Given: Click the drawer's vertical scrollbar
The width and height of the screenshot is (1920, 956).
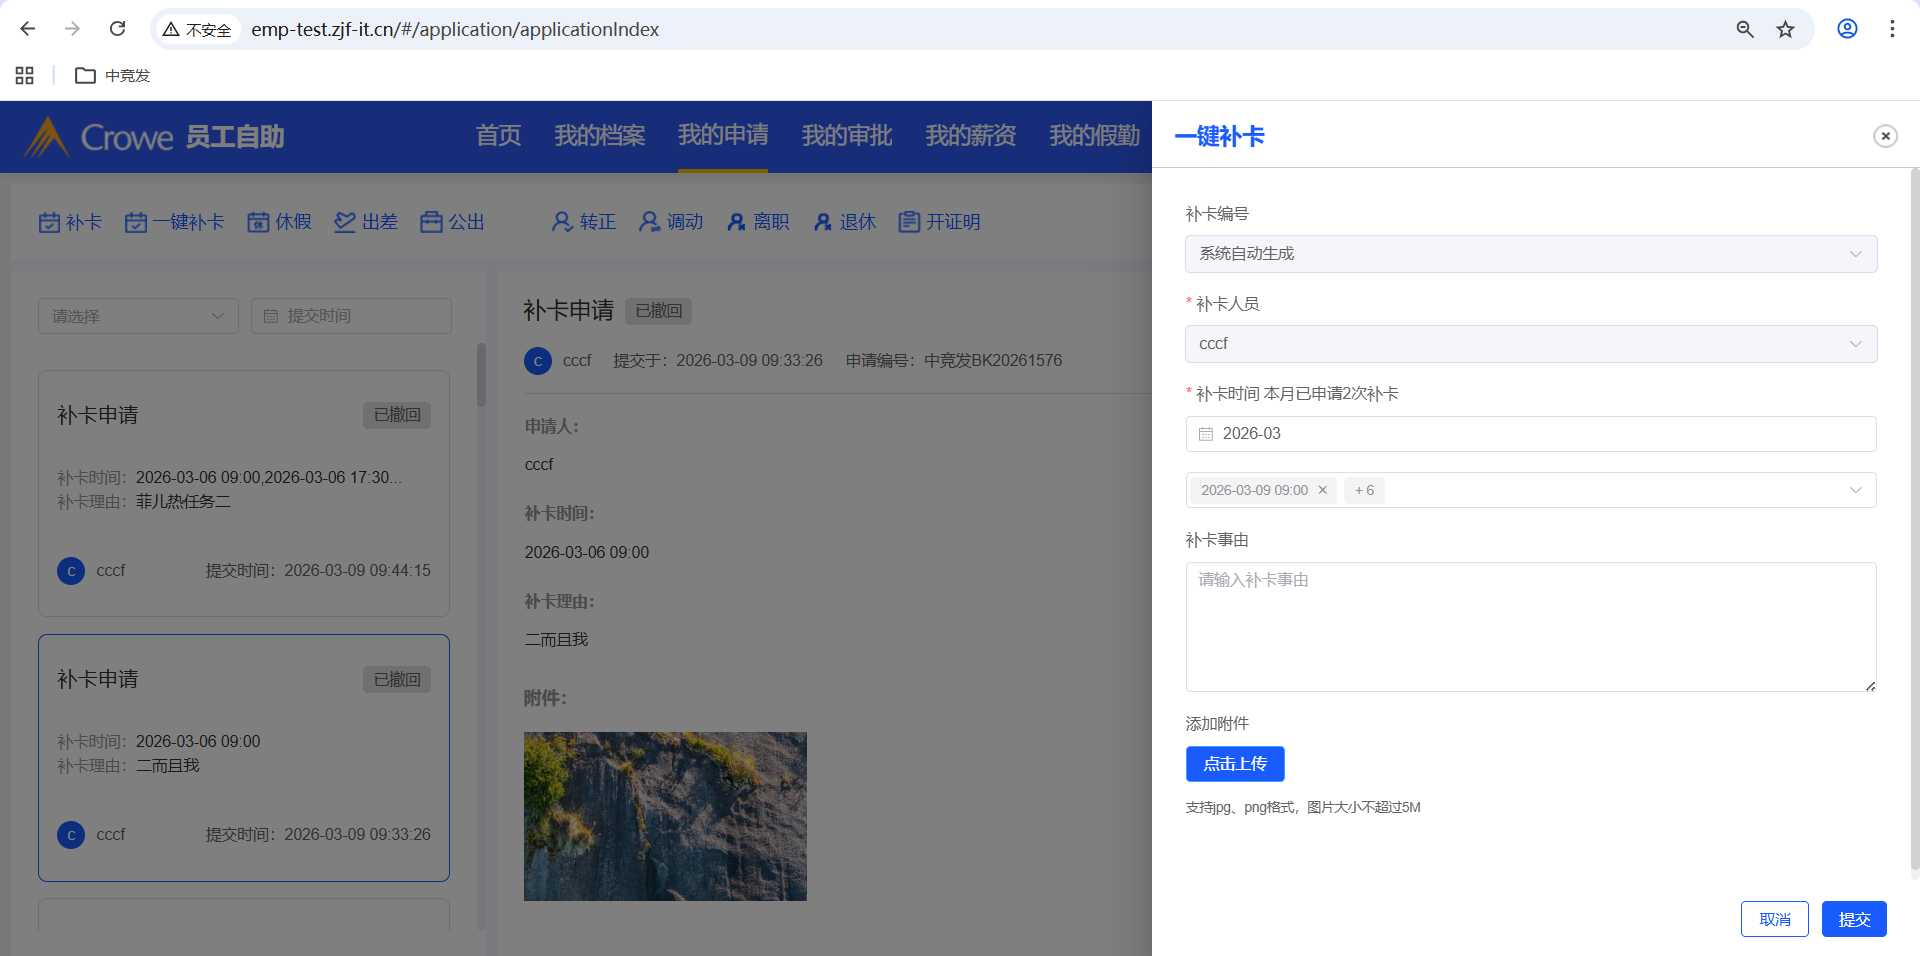Looking at the screenshot, I should (1914, 520).
